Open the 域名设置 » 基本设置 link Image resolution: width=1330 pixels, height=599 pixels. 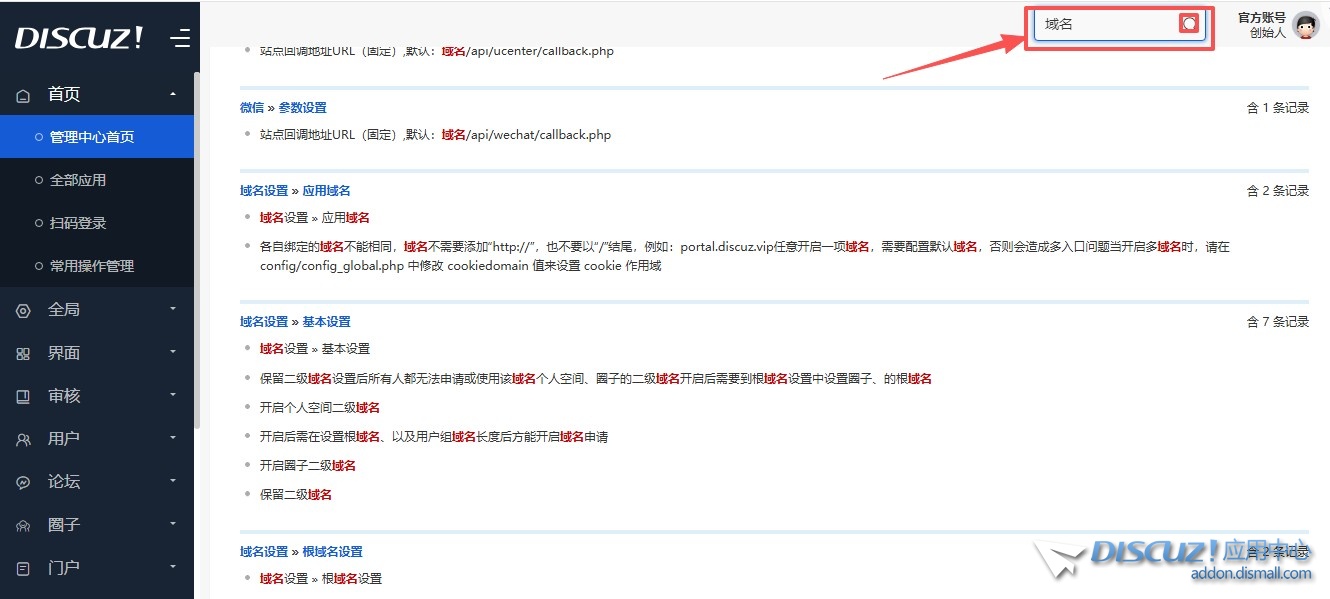[296, 321]
